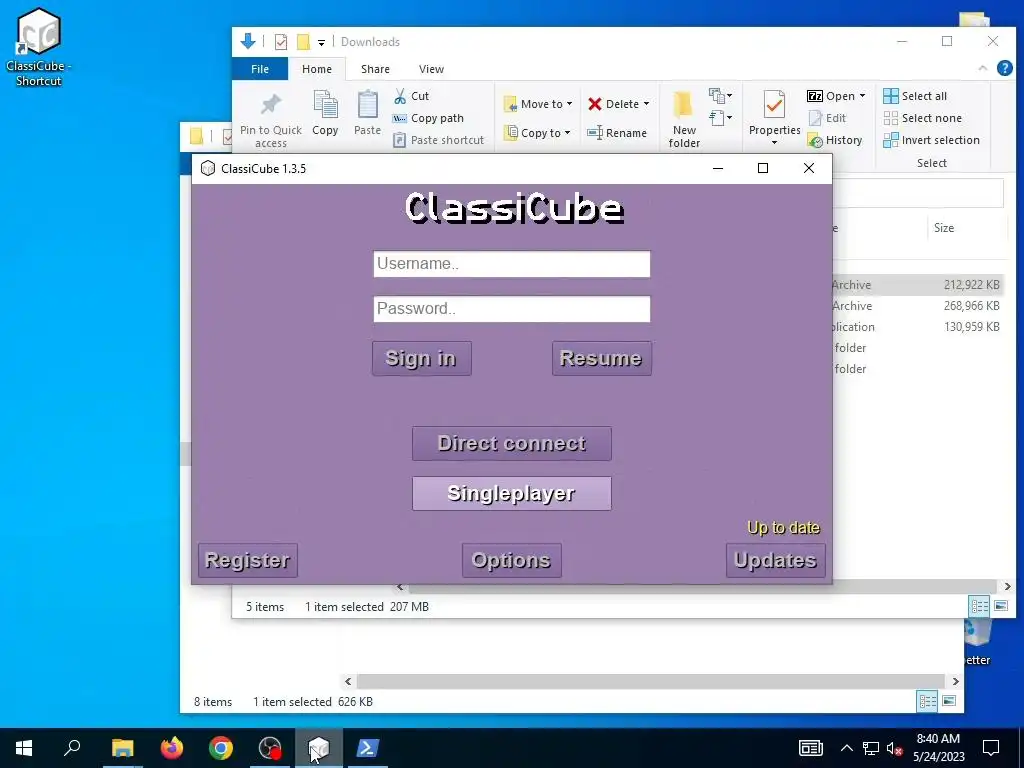Select the 212,922 KB archive row

tap(918, 285)
